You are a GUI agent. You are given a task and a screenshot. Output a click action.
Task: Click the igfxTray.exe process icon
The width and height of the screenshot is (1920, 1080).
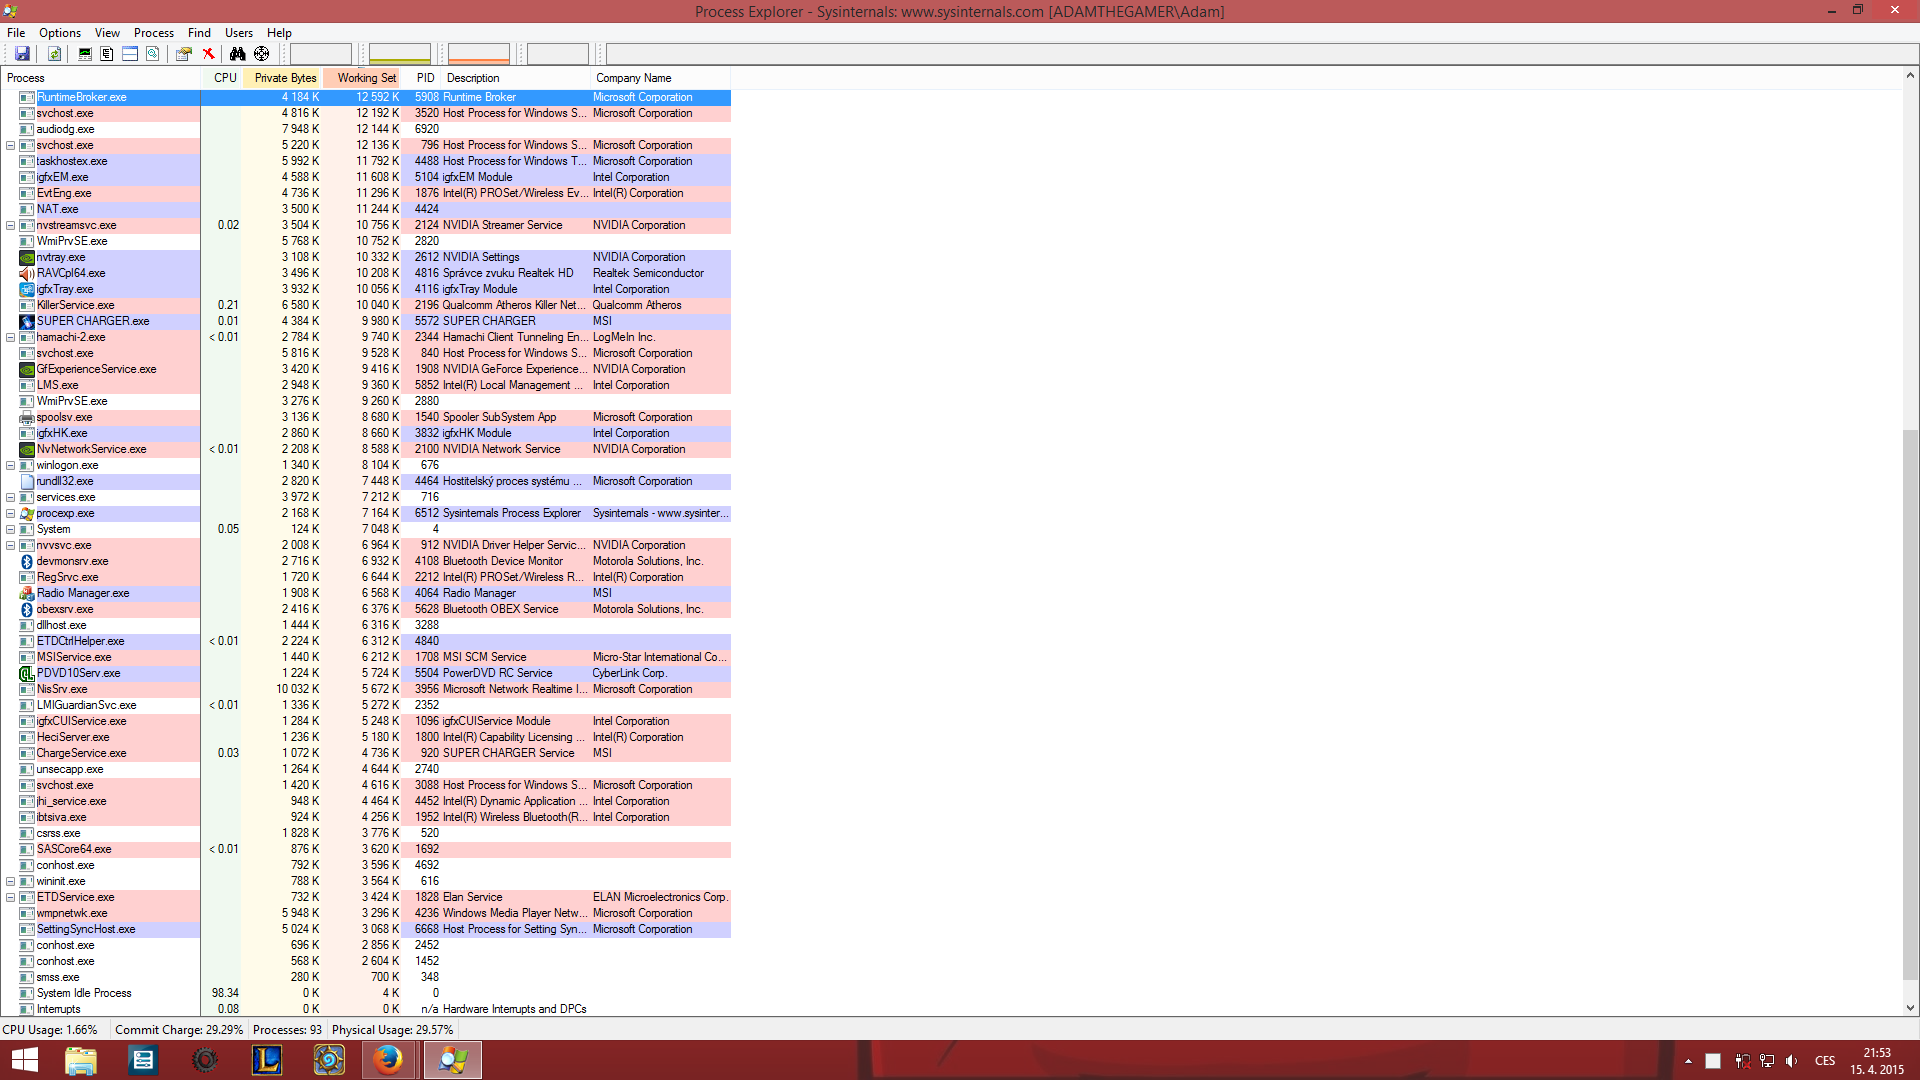coord(27,289)
